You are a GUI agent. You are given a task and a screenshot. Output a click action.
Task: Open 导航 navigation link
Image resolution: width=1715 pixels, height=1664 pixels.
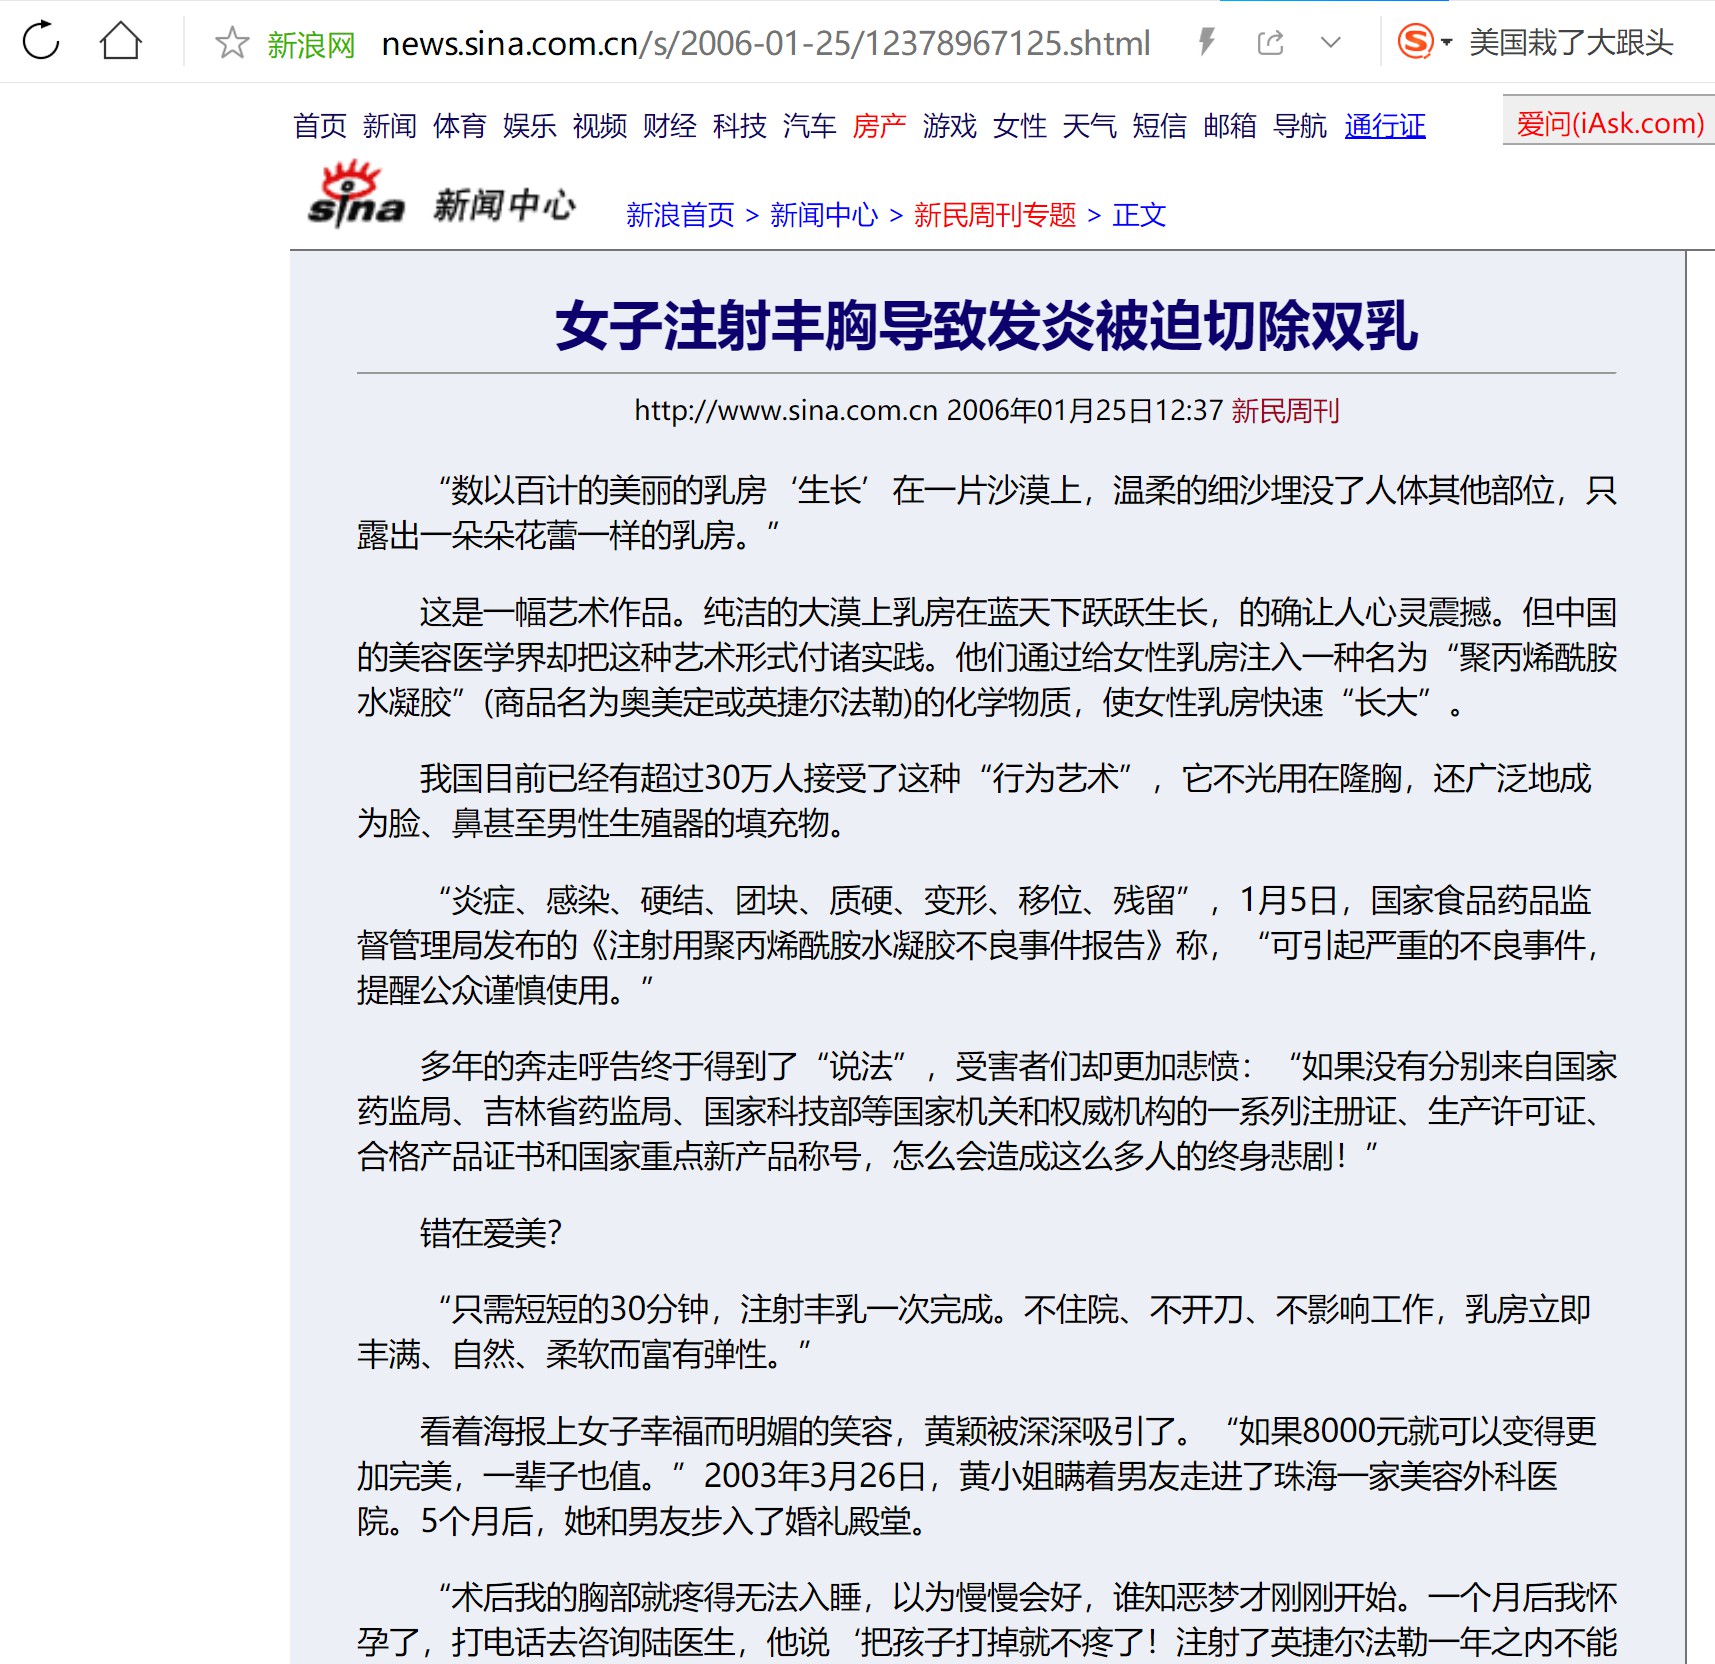[x=1300, y=126]
